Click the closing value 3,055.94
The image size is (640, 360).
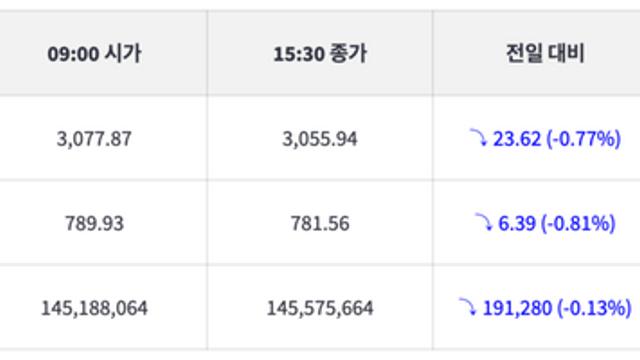point(320,139)
